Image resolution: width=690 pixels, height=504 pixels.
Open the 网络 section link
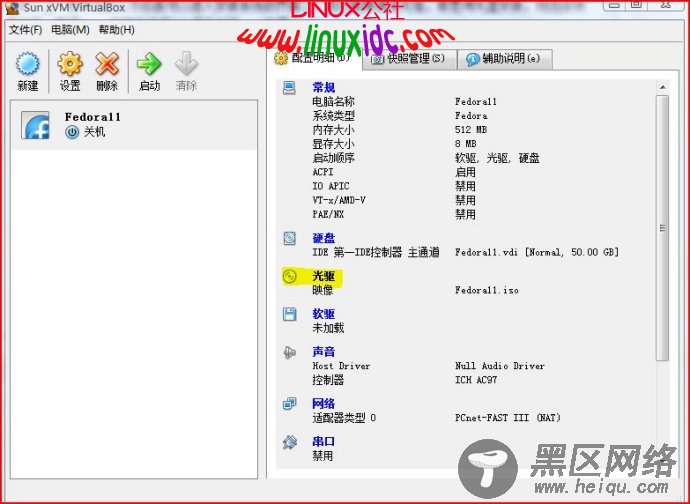click(323, 403)
